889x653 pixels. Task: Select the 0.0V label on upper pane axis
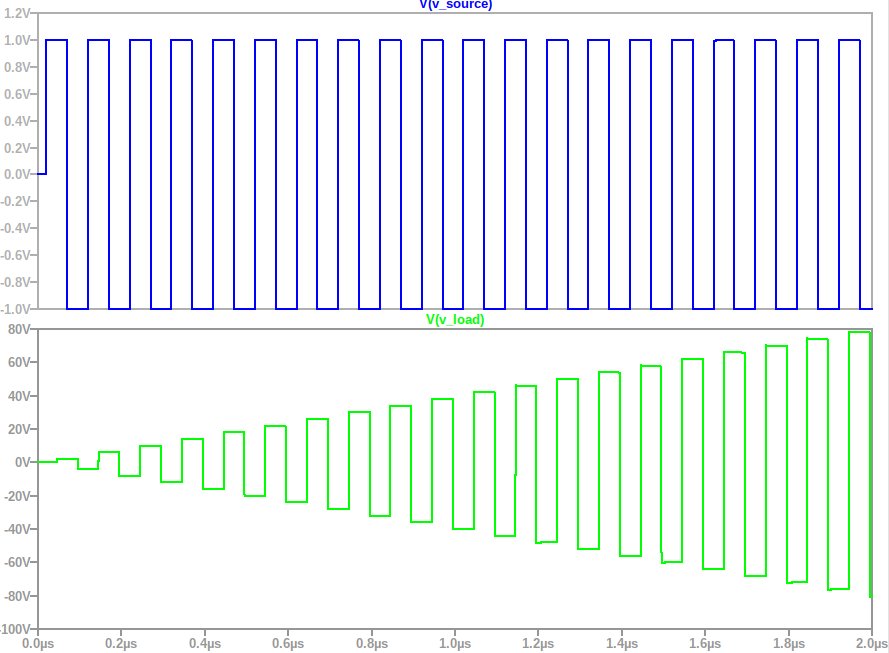[17, 175]
